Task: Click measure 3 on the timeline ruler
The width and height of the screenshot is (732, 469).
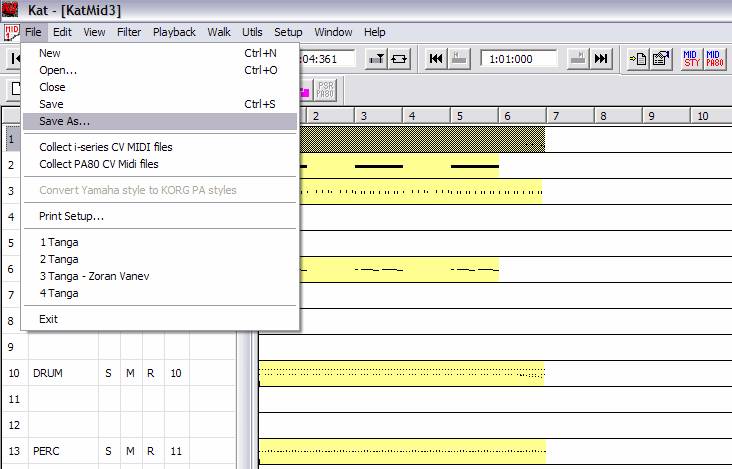Action: coord(379,116)
